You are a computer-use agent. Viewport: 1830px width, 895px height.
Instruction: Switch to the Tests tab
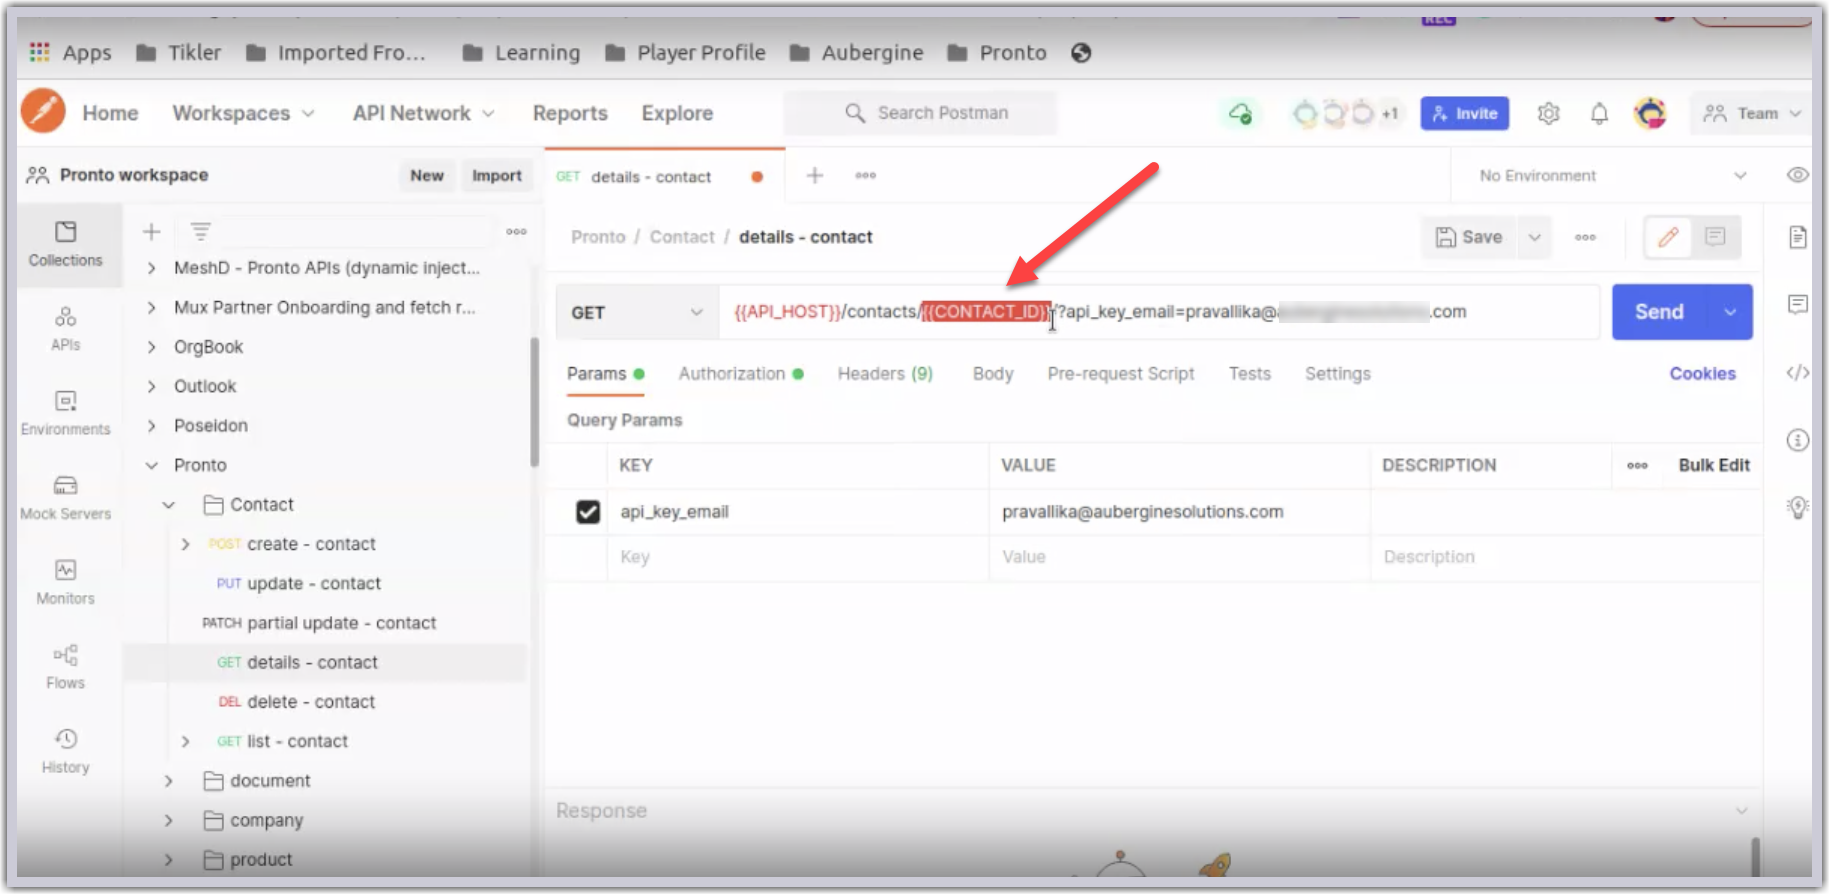point(1249,374)
